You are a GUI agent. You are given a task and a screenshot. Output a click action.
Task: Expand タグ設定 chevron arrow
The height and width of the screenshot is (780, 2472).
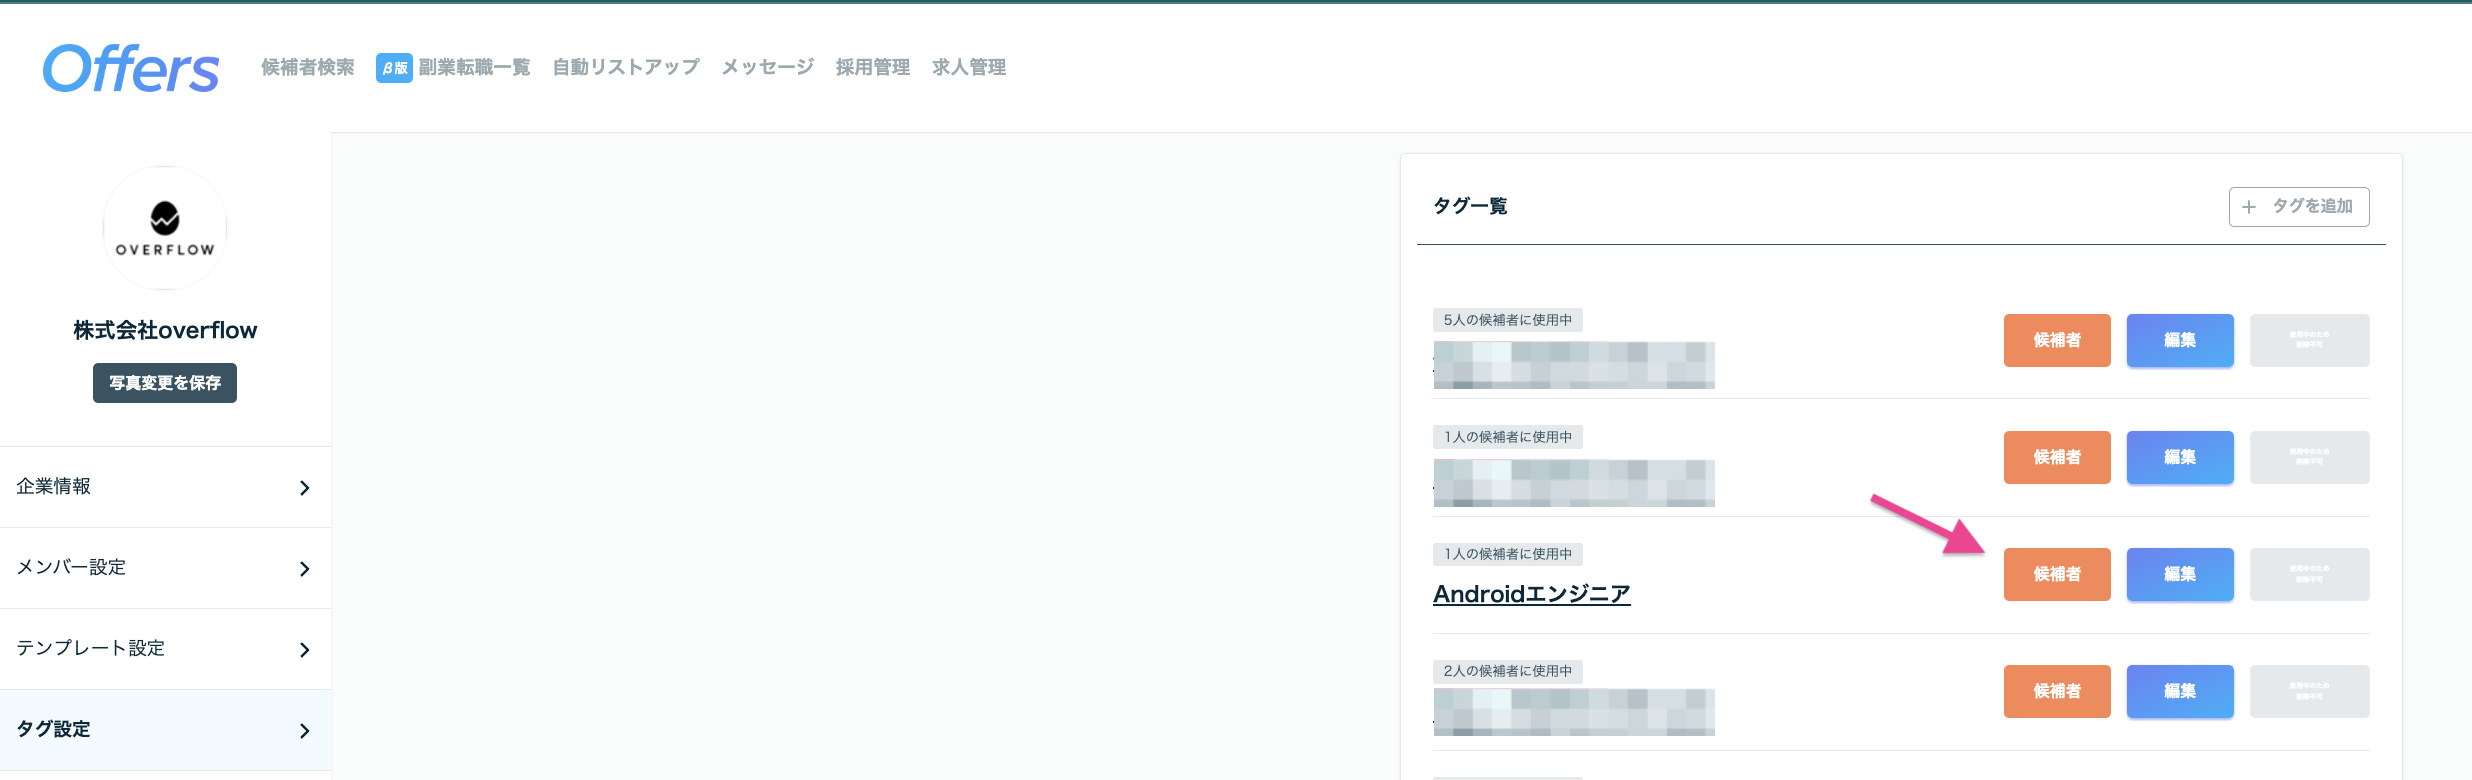(x=305, y=731)
